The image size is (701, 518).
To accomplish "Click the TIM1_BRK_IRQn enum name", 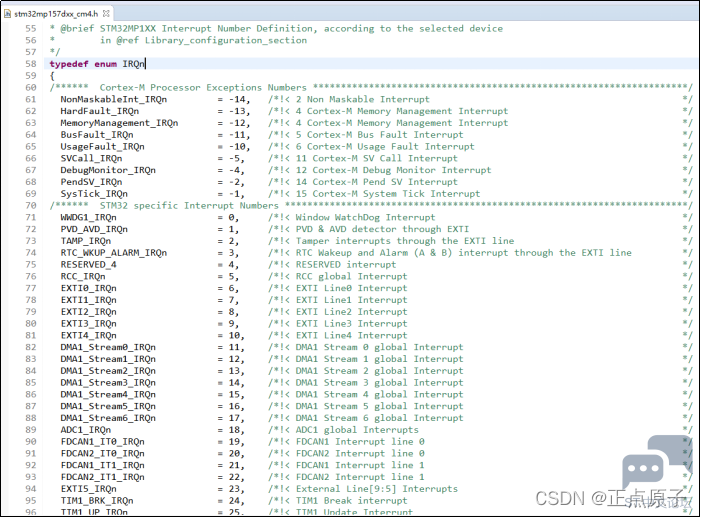I will click(97, 500).
